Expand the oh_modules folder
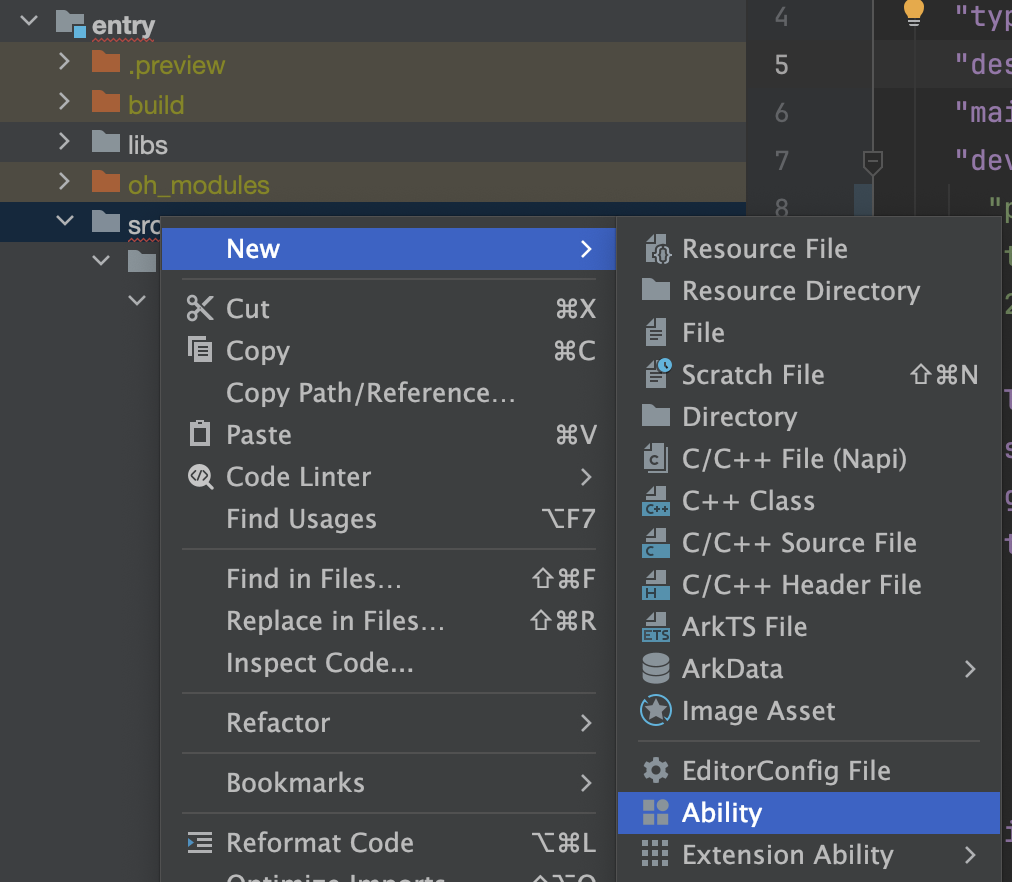Viewport: 1012px width, 882px height. tap(64, 181)
